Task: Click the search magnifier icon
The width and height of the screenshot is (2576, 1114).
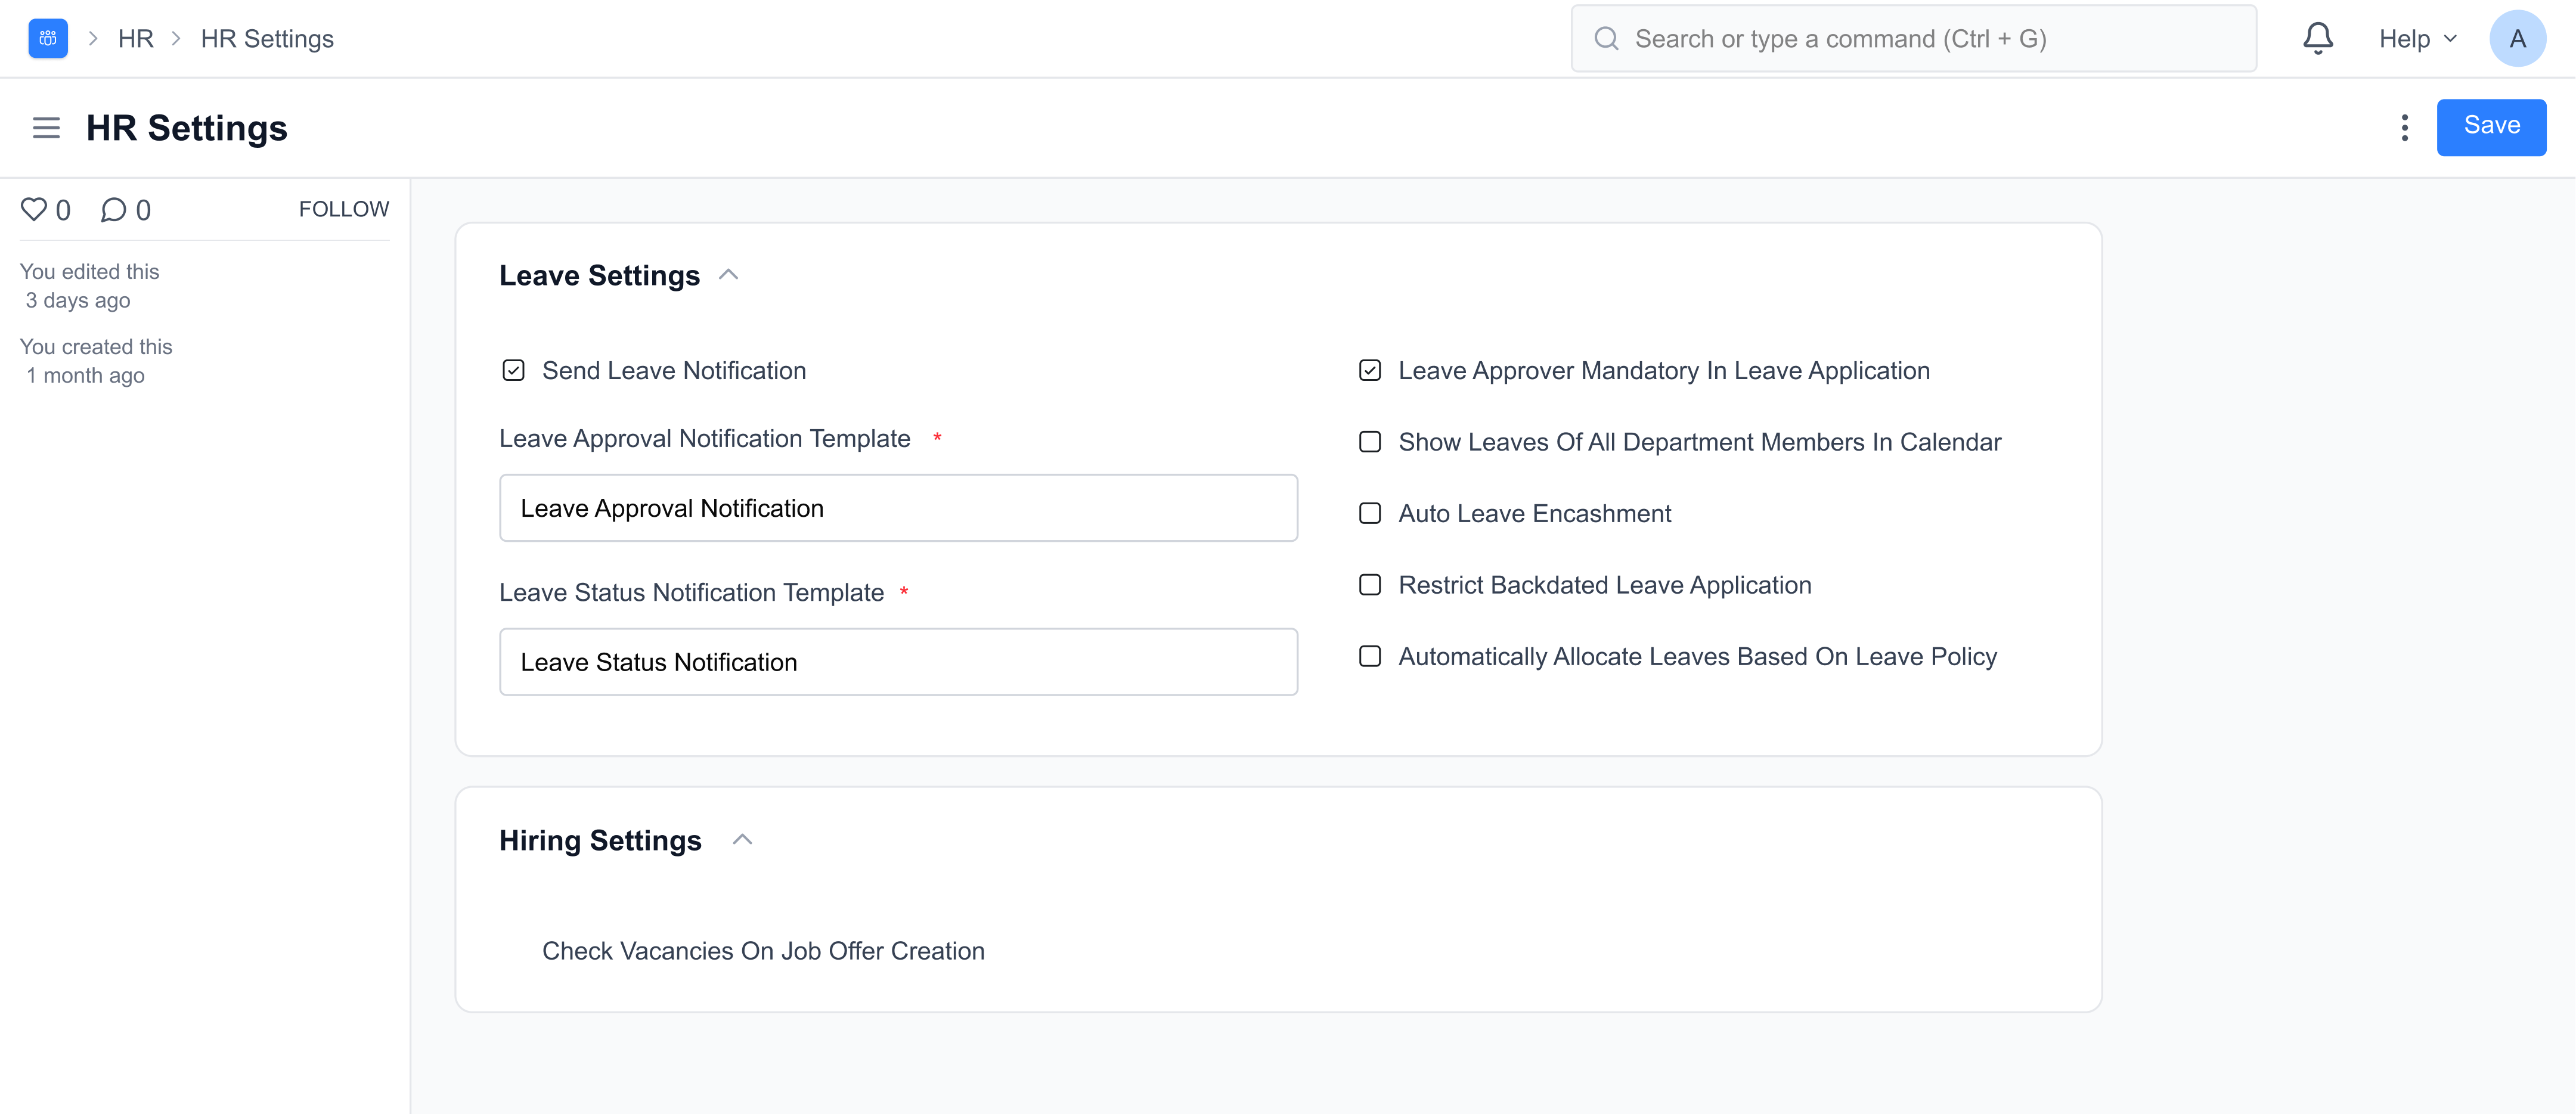Action: coord(1606,39)
